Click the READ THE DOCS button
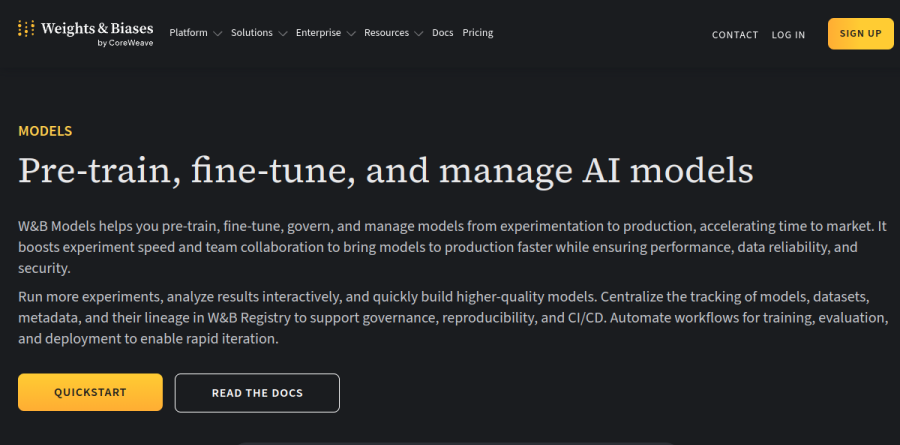 point(257,393)
